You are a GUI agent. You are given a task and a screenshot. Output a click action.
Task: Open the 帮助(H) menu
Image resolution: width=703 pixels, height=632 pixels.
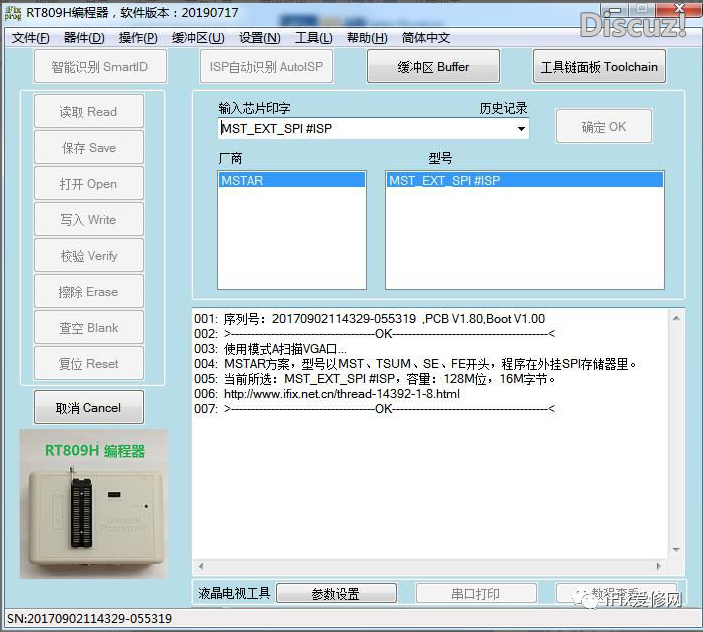coord(367,38)
